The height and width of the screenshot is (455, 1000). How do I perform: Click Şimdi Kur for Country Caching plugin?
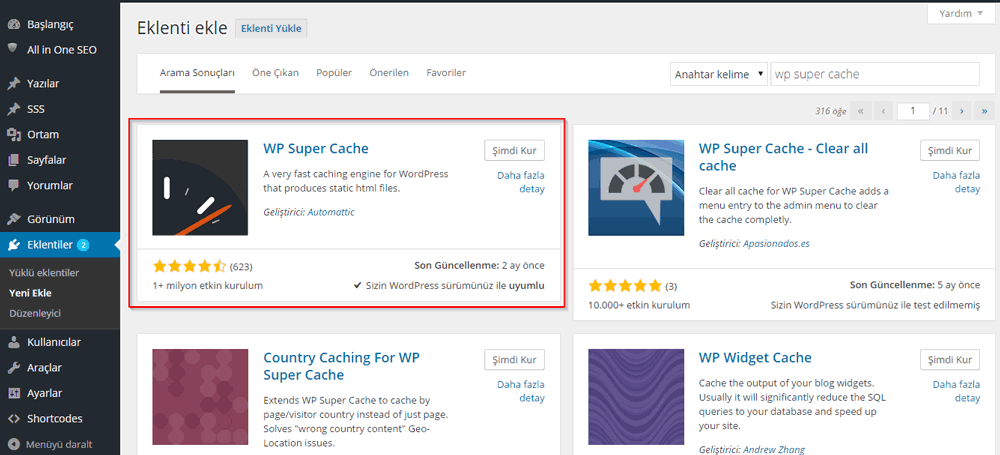pos(515,359)
